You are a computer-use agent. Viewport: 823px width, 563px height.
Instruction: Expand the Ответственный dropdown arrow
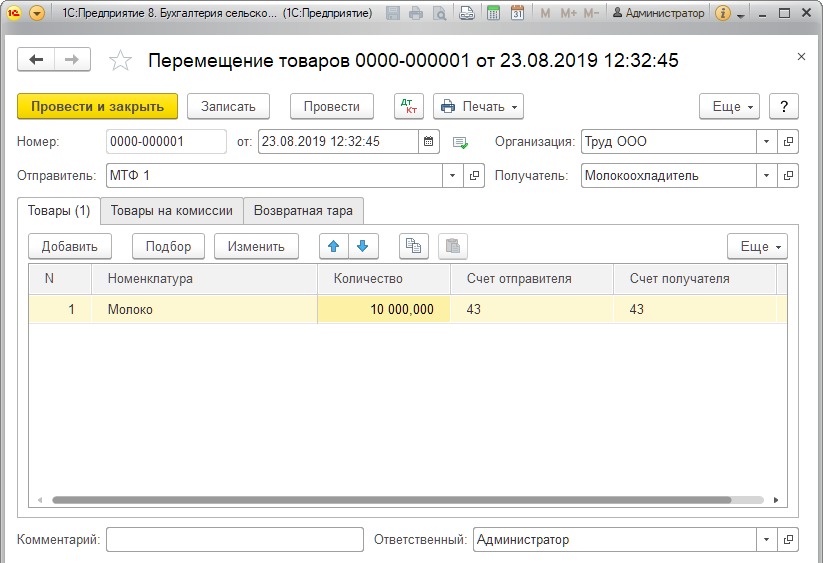coord(766,540)
